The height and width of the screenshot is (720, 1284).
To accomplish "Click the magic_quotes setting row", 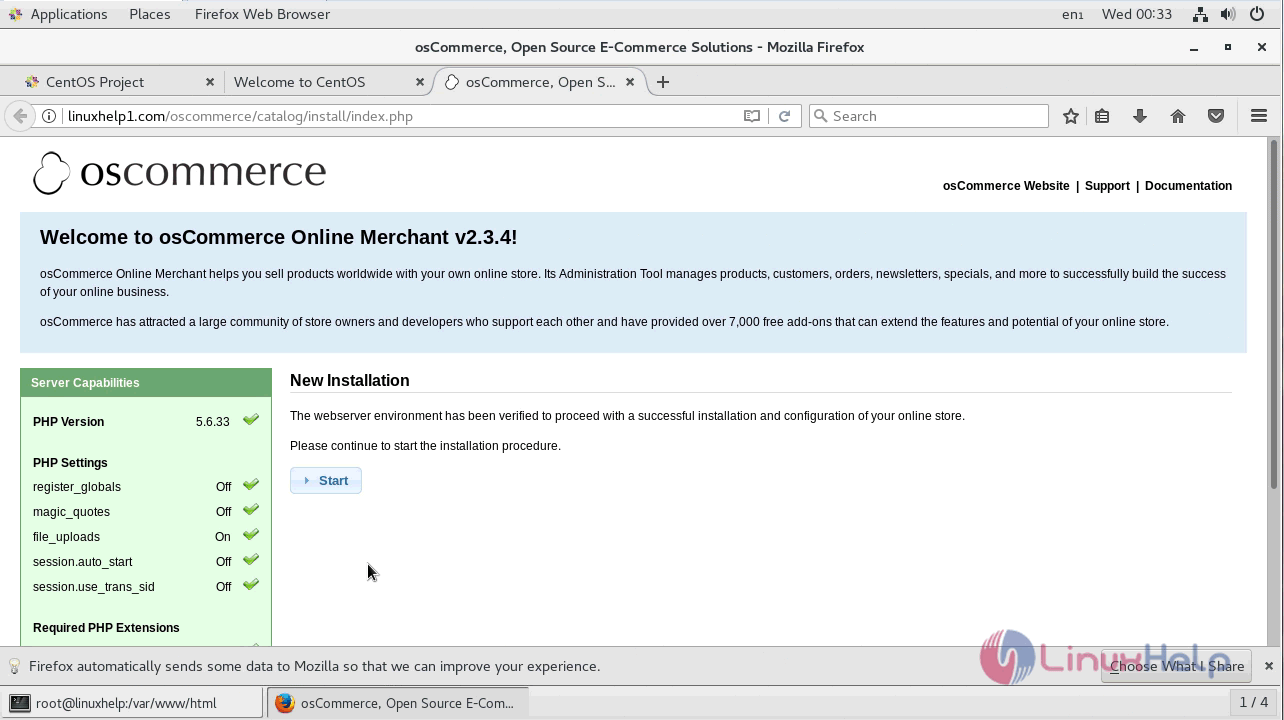I will click(x=146, y=512).
